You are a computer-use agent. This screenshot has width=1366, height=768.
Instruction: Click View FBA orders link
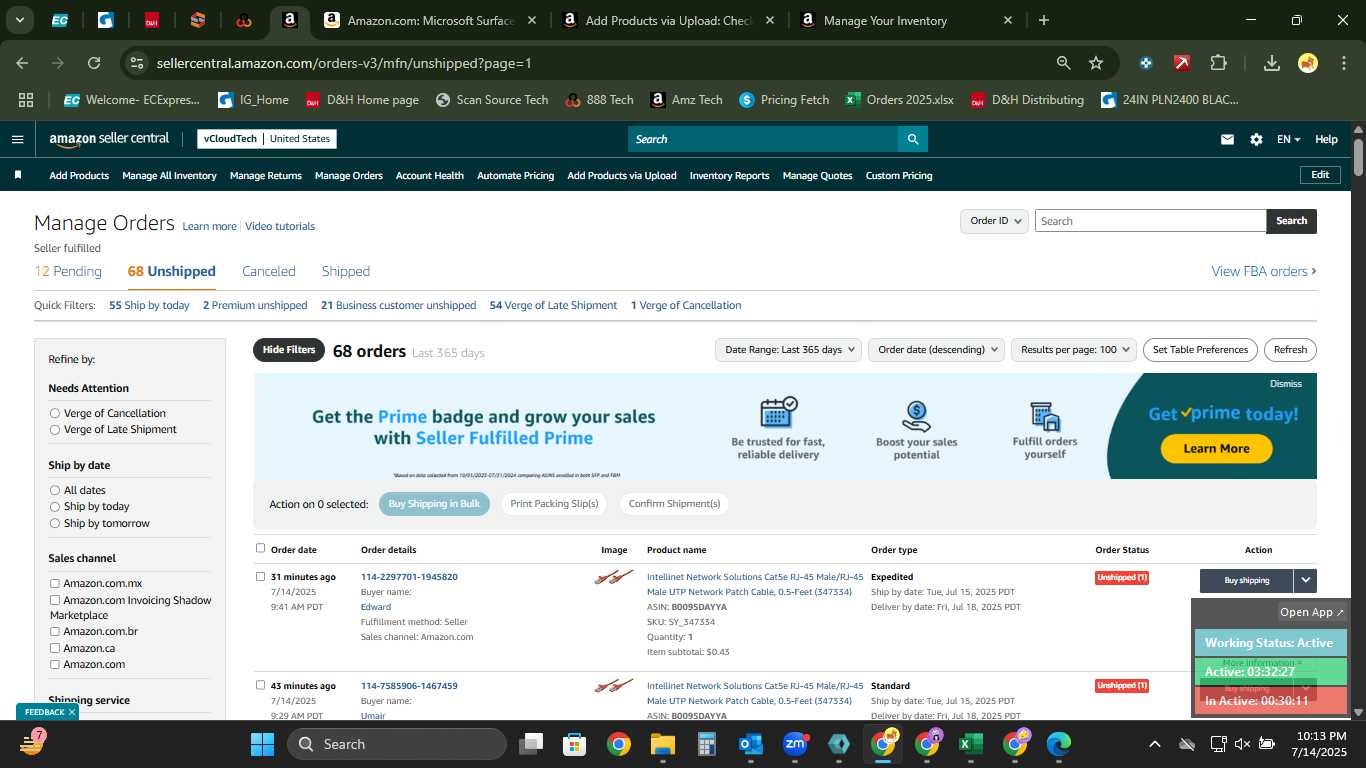click(1264, 271)
